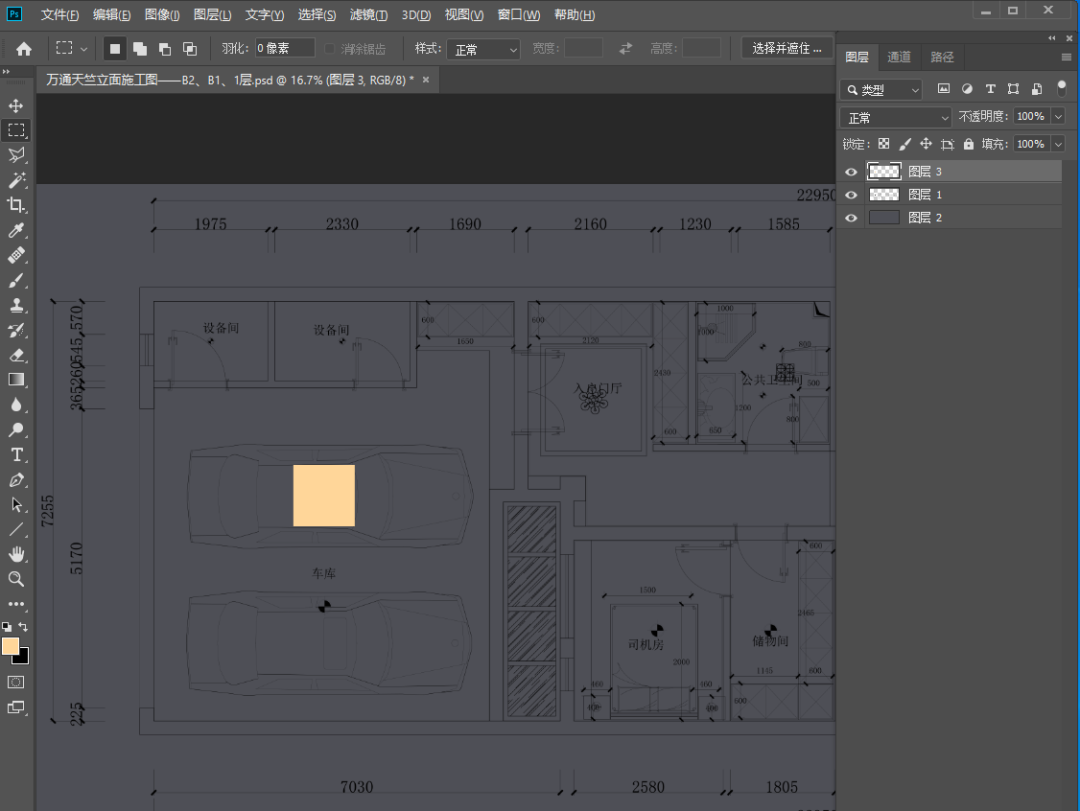Select the Type tool

[16, 455]
